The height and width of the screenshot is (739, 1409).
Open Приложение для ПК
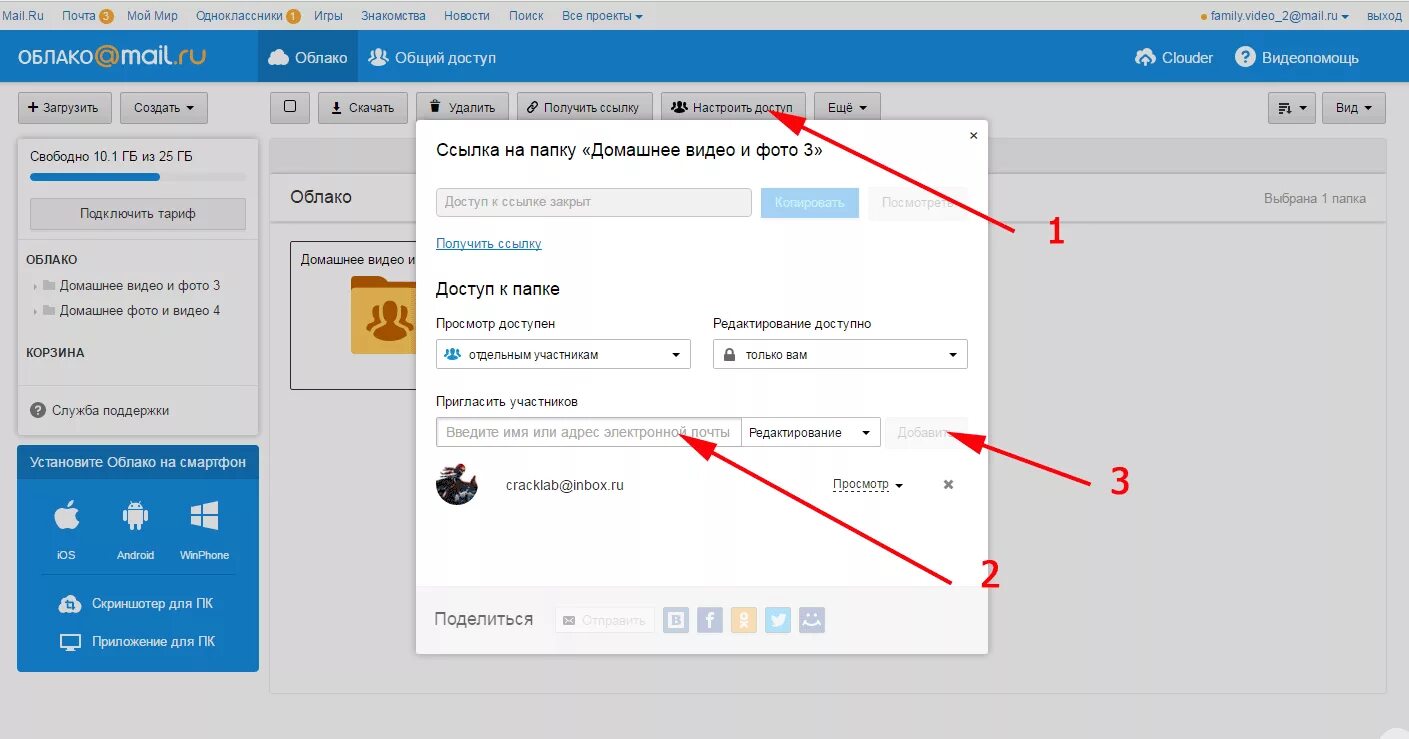137,642
